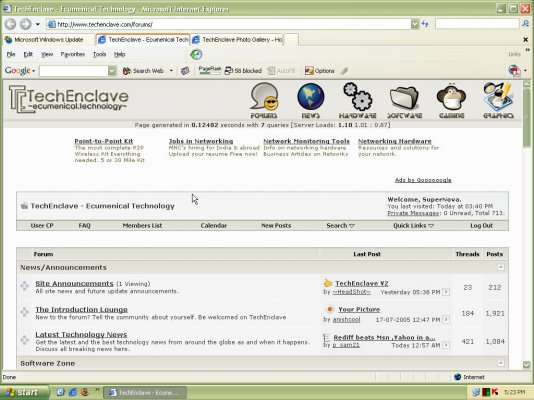Open the address bar dropdown
534x400 pixels.
click(414, 24)
